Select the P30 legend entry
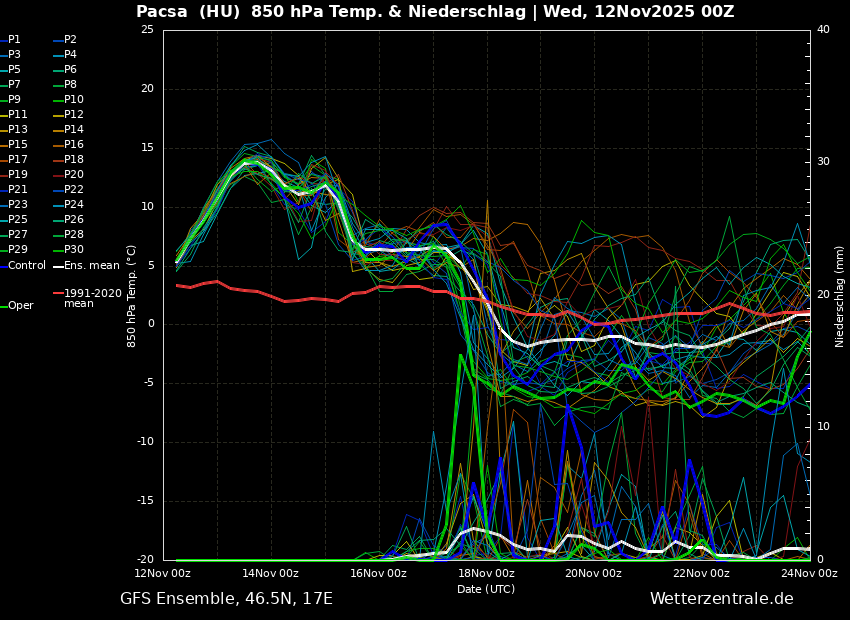 tap(74, 250)
